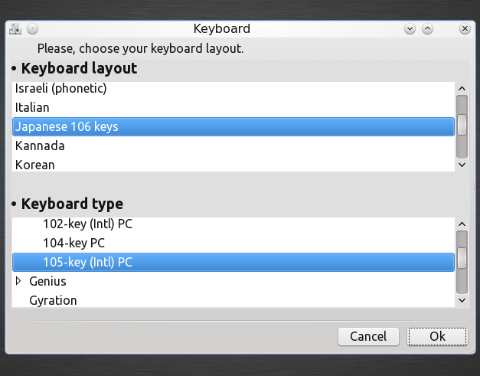Screen dimensions: 480x376
Task: Choose 102-key (Intl) PC type
Action: pyautogui.click(x=233, y=224)
